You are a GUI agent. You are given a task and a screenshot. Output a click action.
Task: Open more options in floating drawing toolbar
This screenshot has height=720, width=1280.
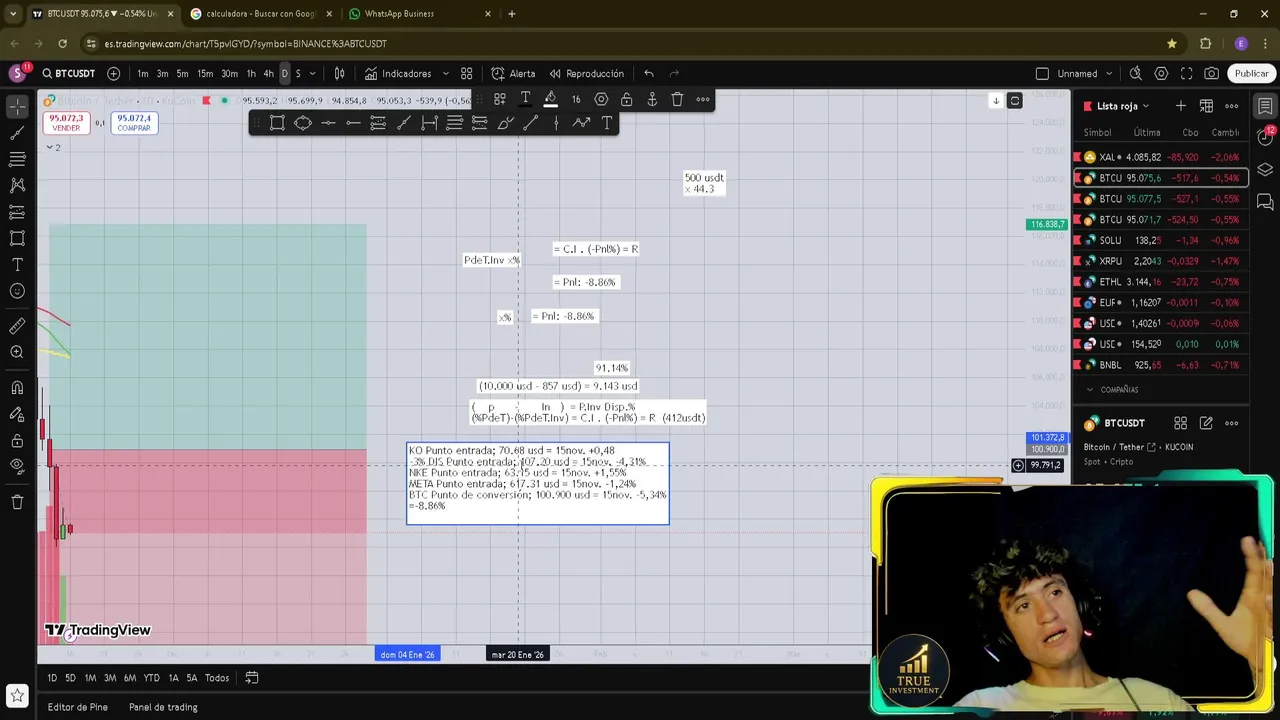click(x=703, y=99)
